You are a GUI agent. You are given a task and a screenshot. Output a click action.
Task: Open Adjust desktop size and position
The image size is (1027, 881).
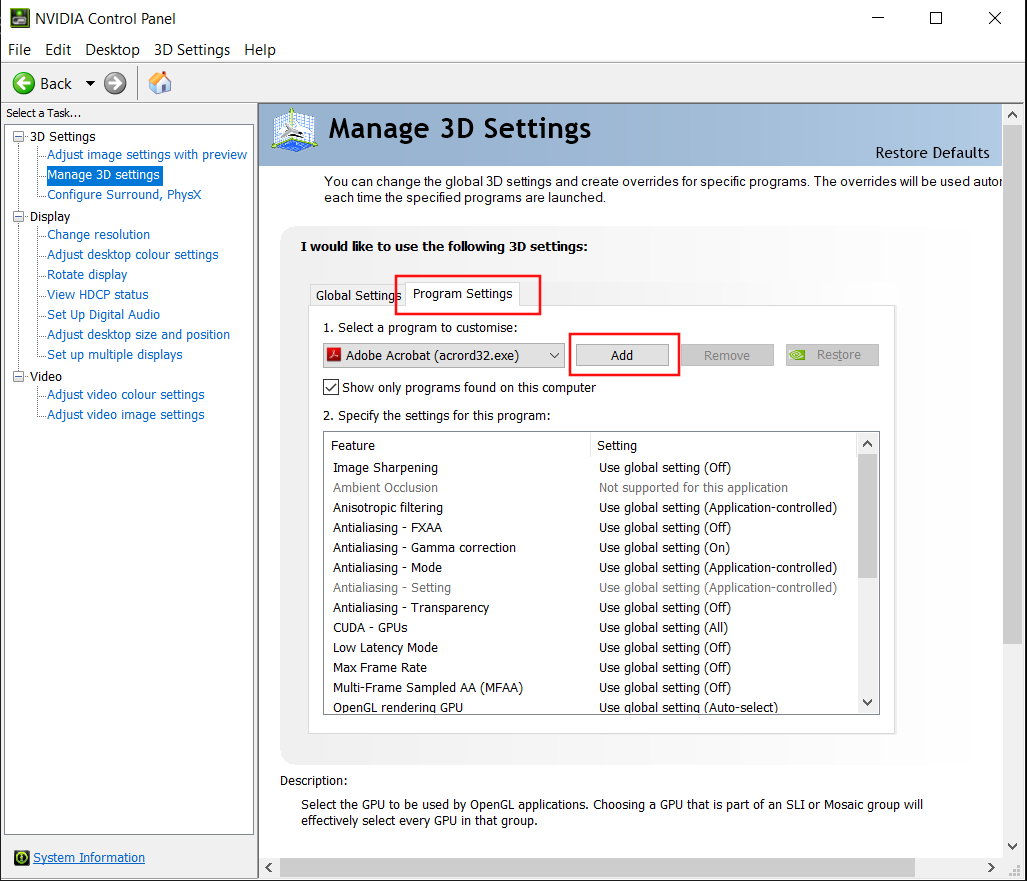click(x=138, y=335)
